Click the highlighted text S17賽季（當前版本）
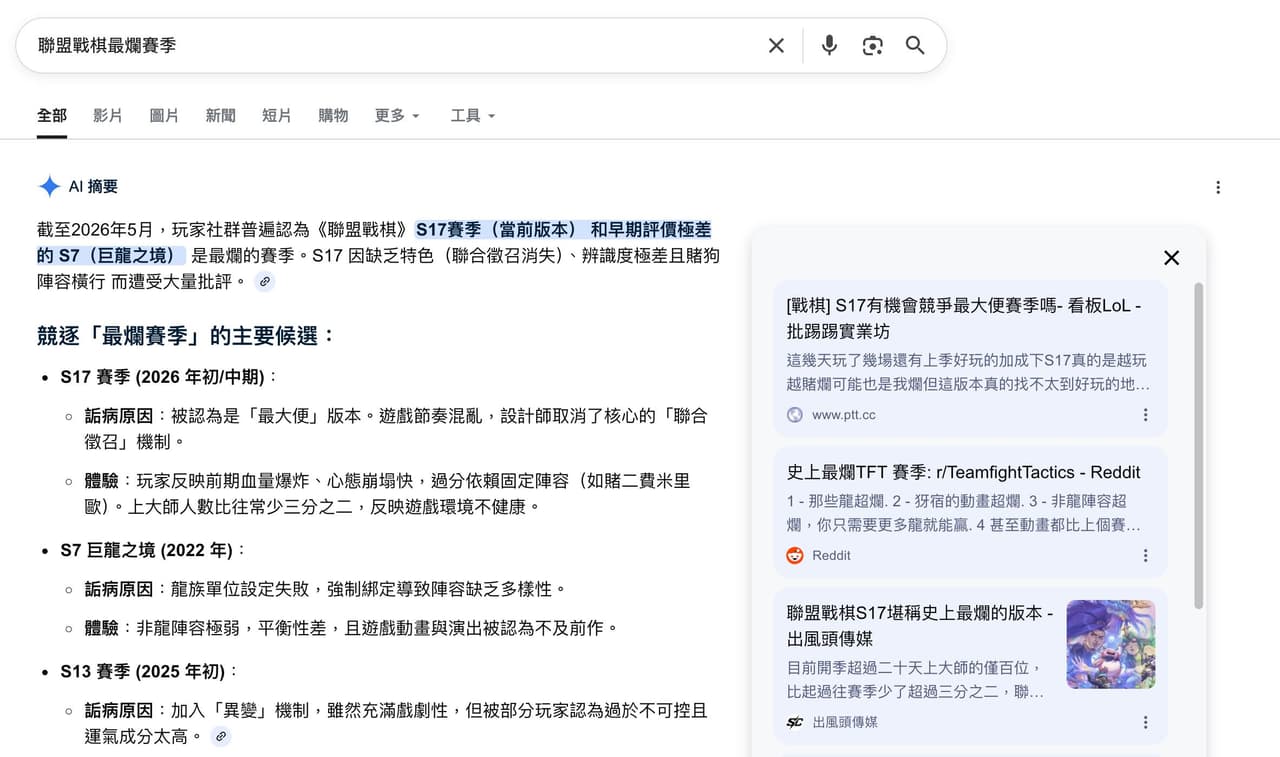The height and width of the screenshot is (757, 1280). 498,230
